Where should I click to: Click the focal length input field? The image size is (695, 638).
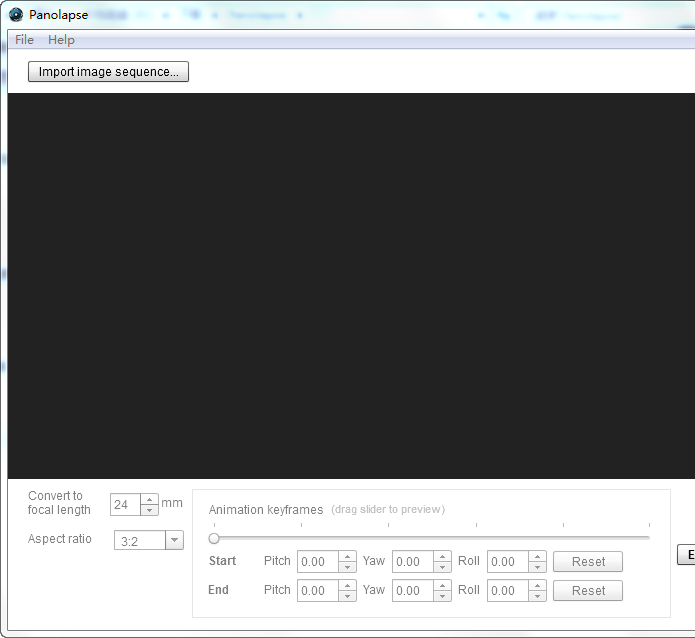(x=125, y=505)
